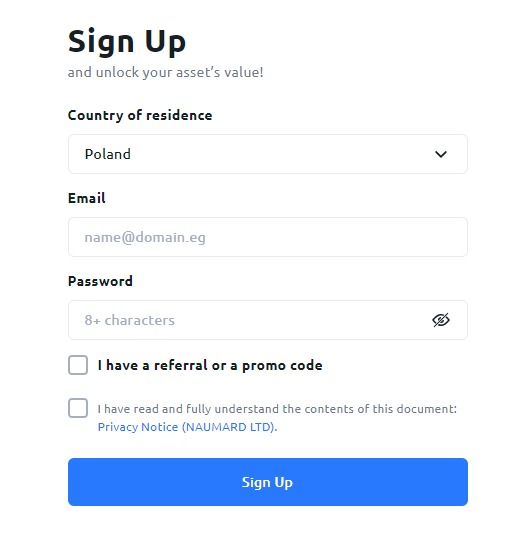
Task: Tick the referral or promo code checkbox
Action: coord(78,365)
